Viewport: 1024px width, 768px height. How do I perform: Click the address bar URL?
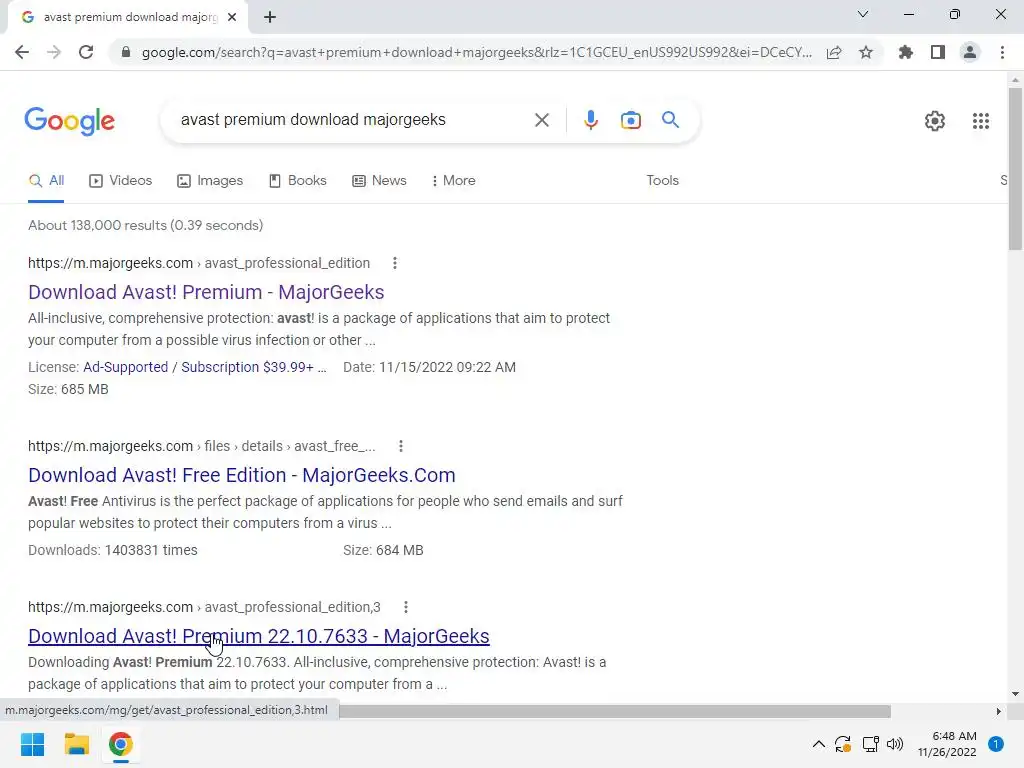pyautogui.click(x=477, y=52)
